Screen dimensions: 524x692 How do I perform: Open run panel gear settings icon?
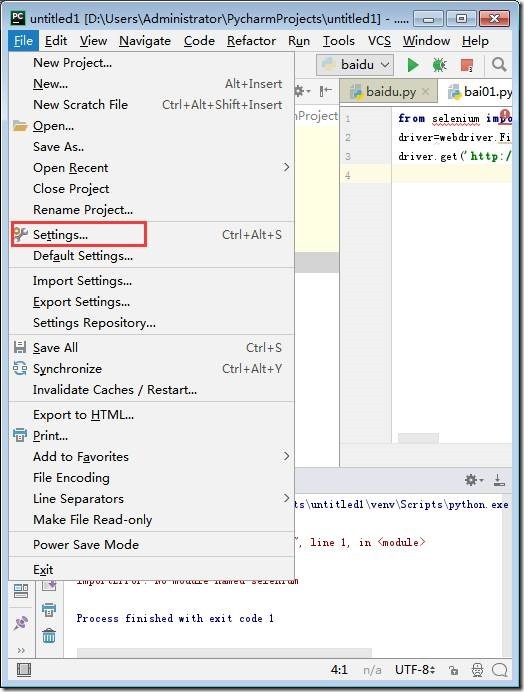click(x=474, y=480)
